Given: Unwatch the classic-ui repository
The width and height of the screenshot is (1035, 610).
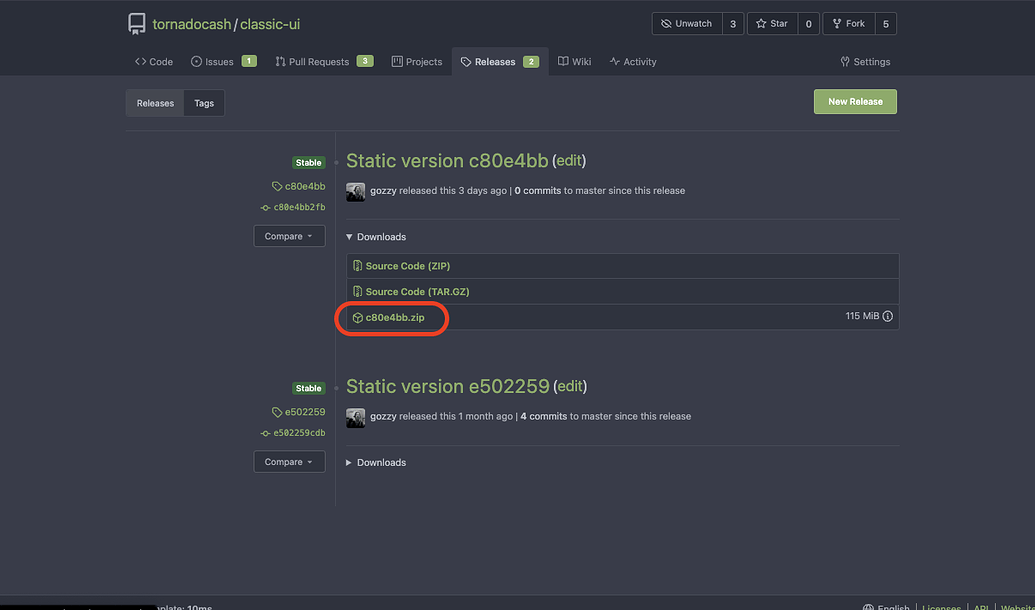Looking at the screenshot, I should coord(687,24).
